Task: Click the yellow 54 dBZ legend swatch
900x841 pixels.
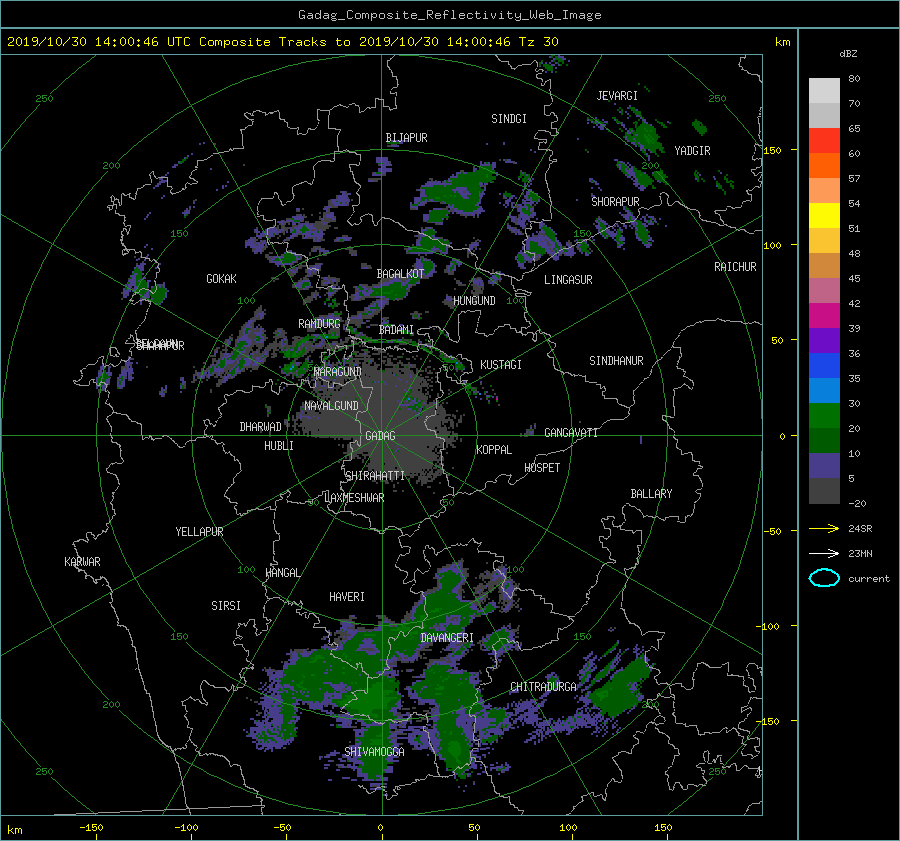Action: [x=824, y=215]
